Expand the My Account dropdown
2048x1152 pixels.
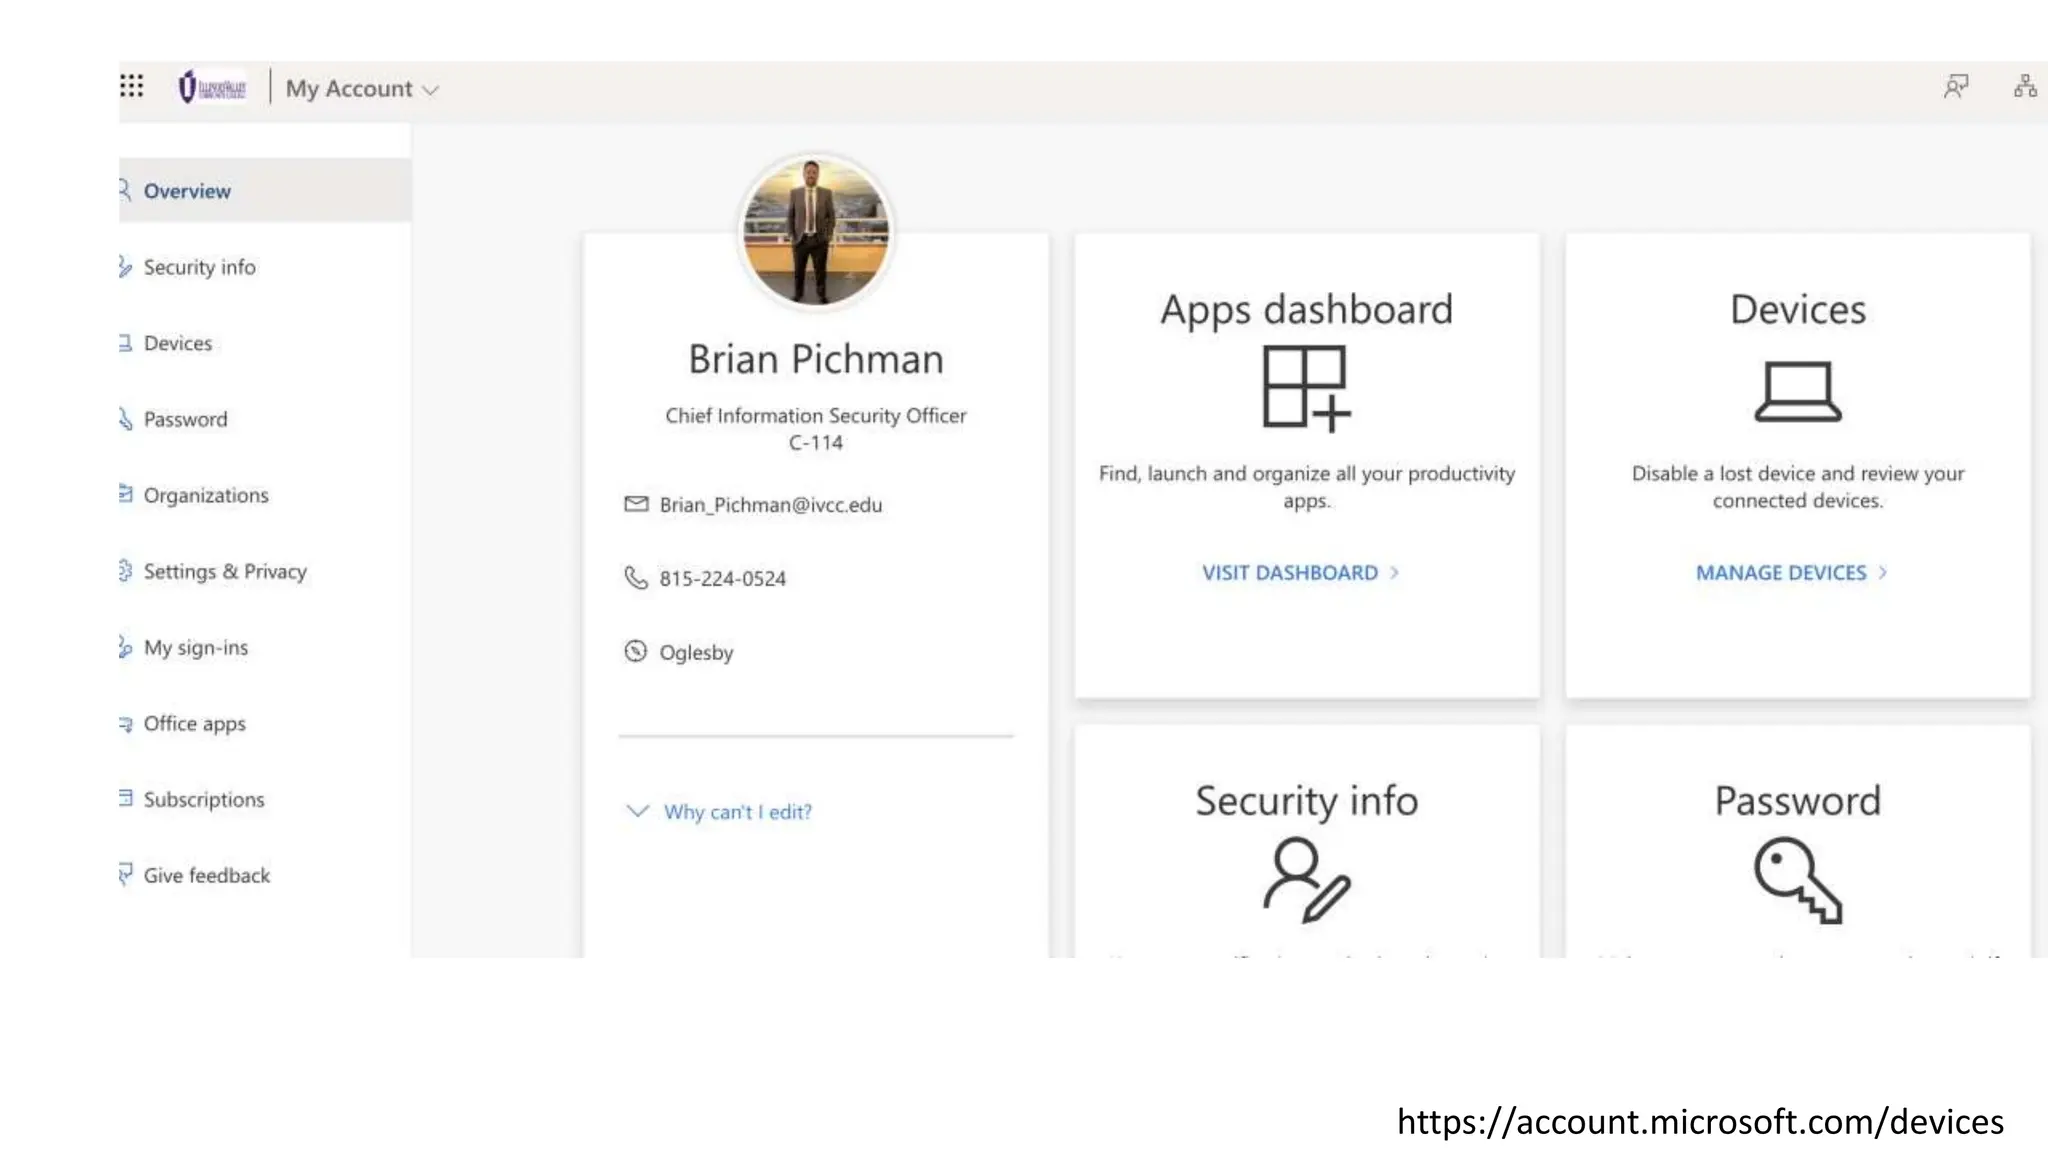click(x=362, y=89)
